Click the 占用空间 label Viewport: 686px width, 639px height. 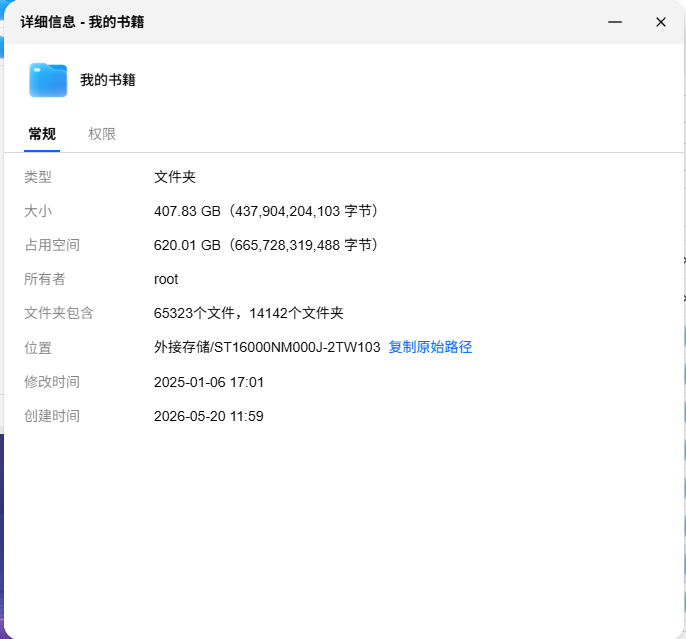(52, 245)
